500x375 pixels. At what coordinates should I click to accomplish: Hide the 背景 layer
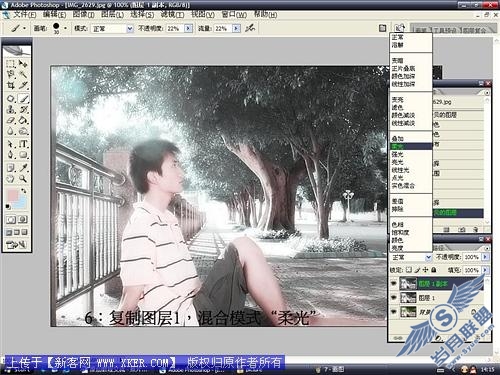(394, 312)
